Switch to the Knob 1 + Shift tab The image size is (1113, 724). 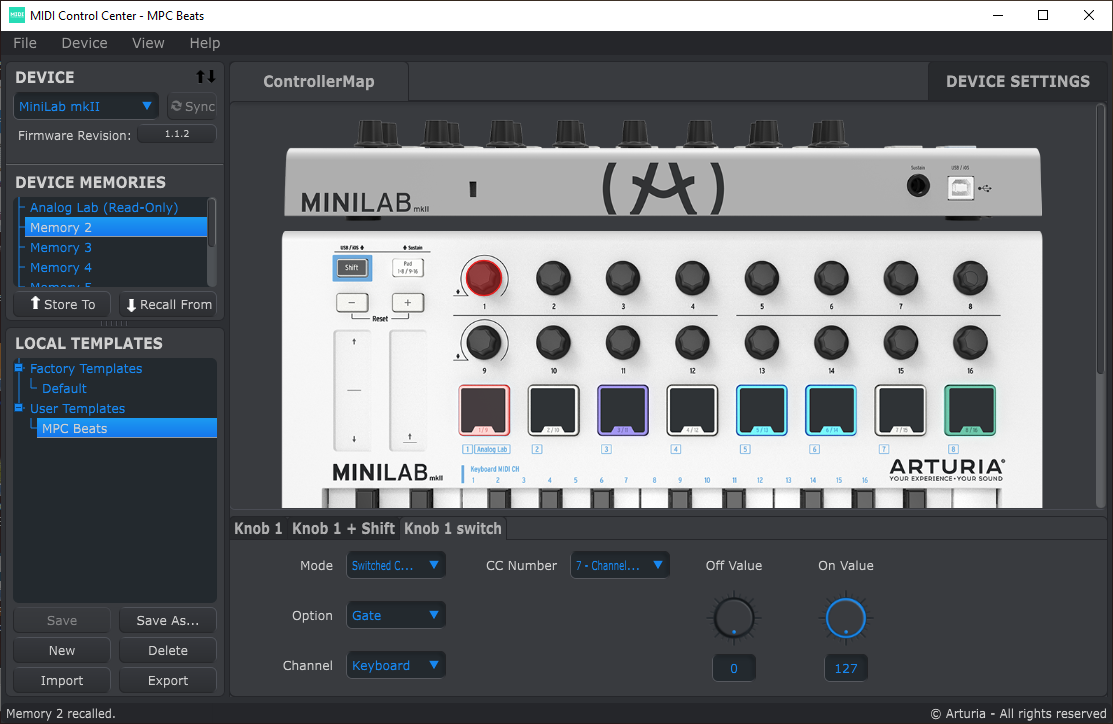coord(344,528)
